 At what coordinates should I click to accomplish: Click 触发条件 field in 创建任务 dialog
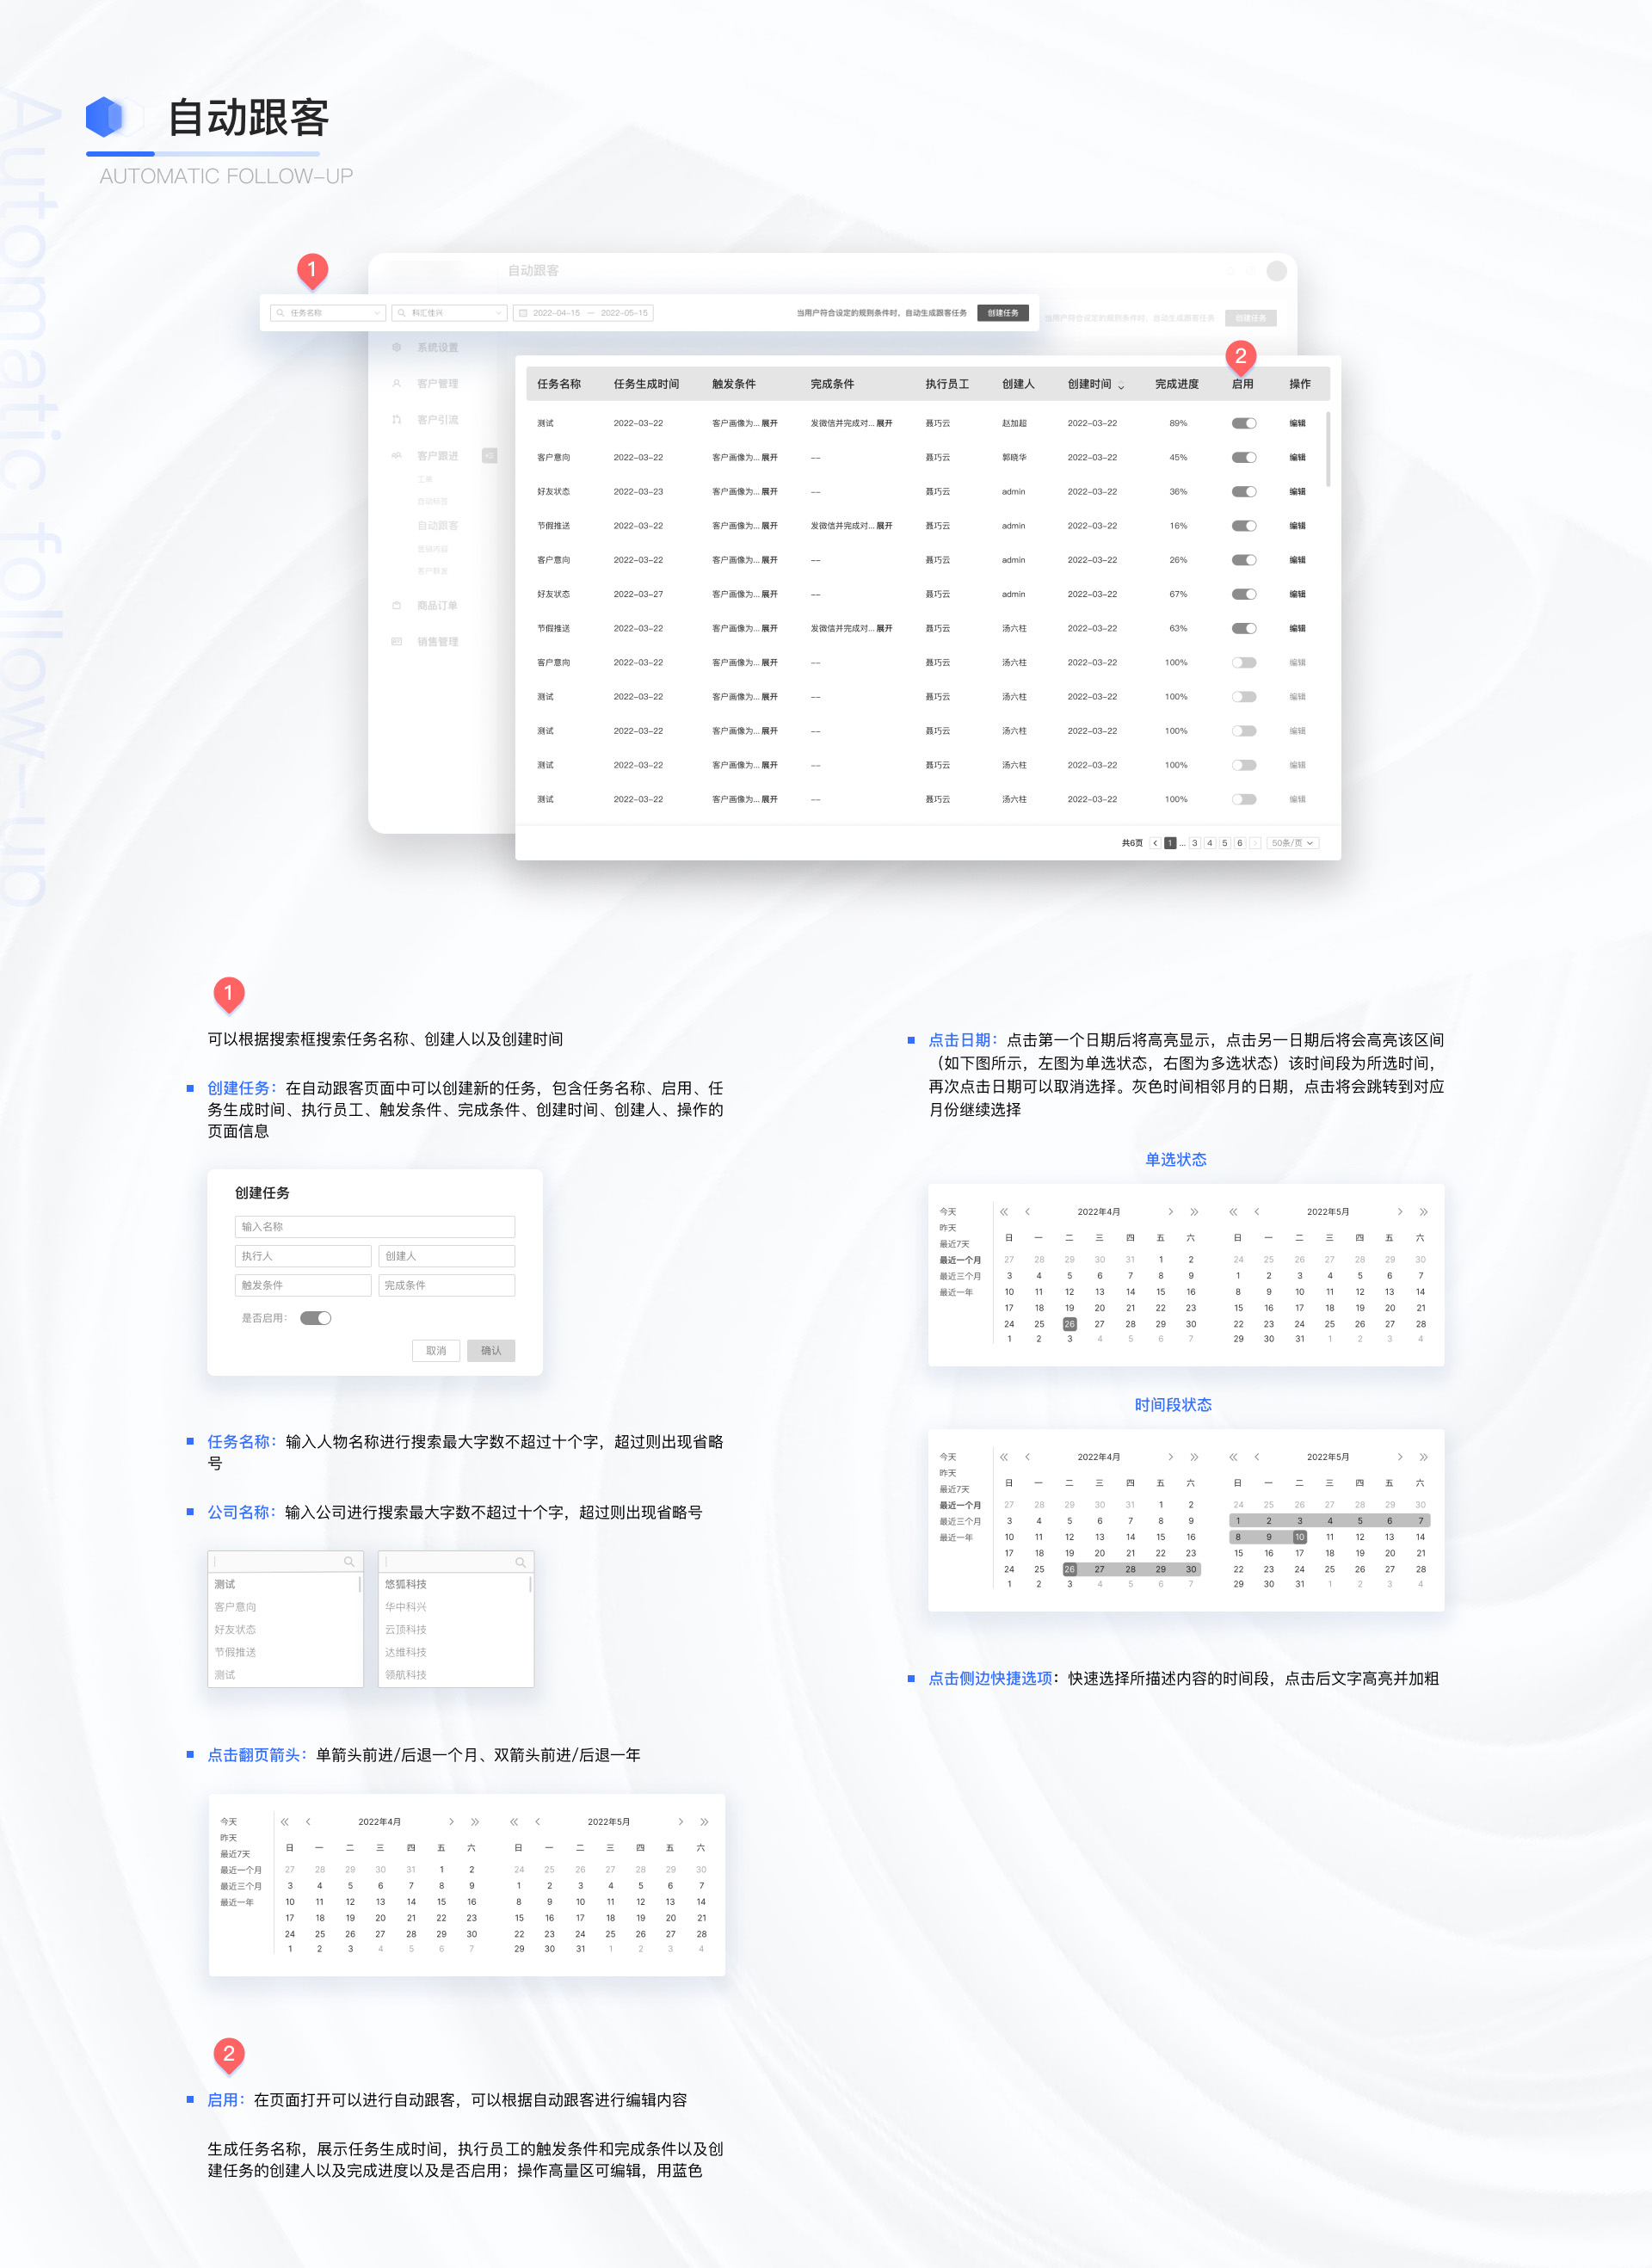click(303, 1285)
